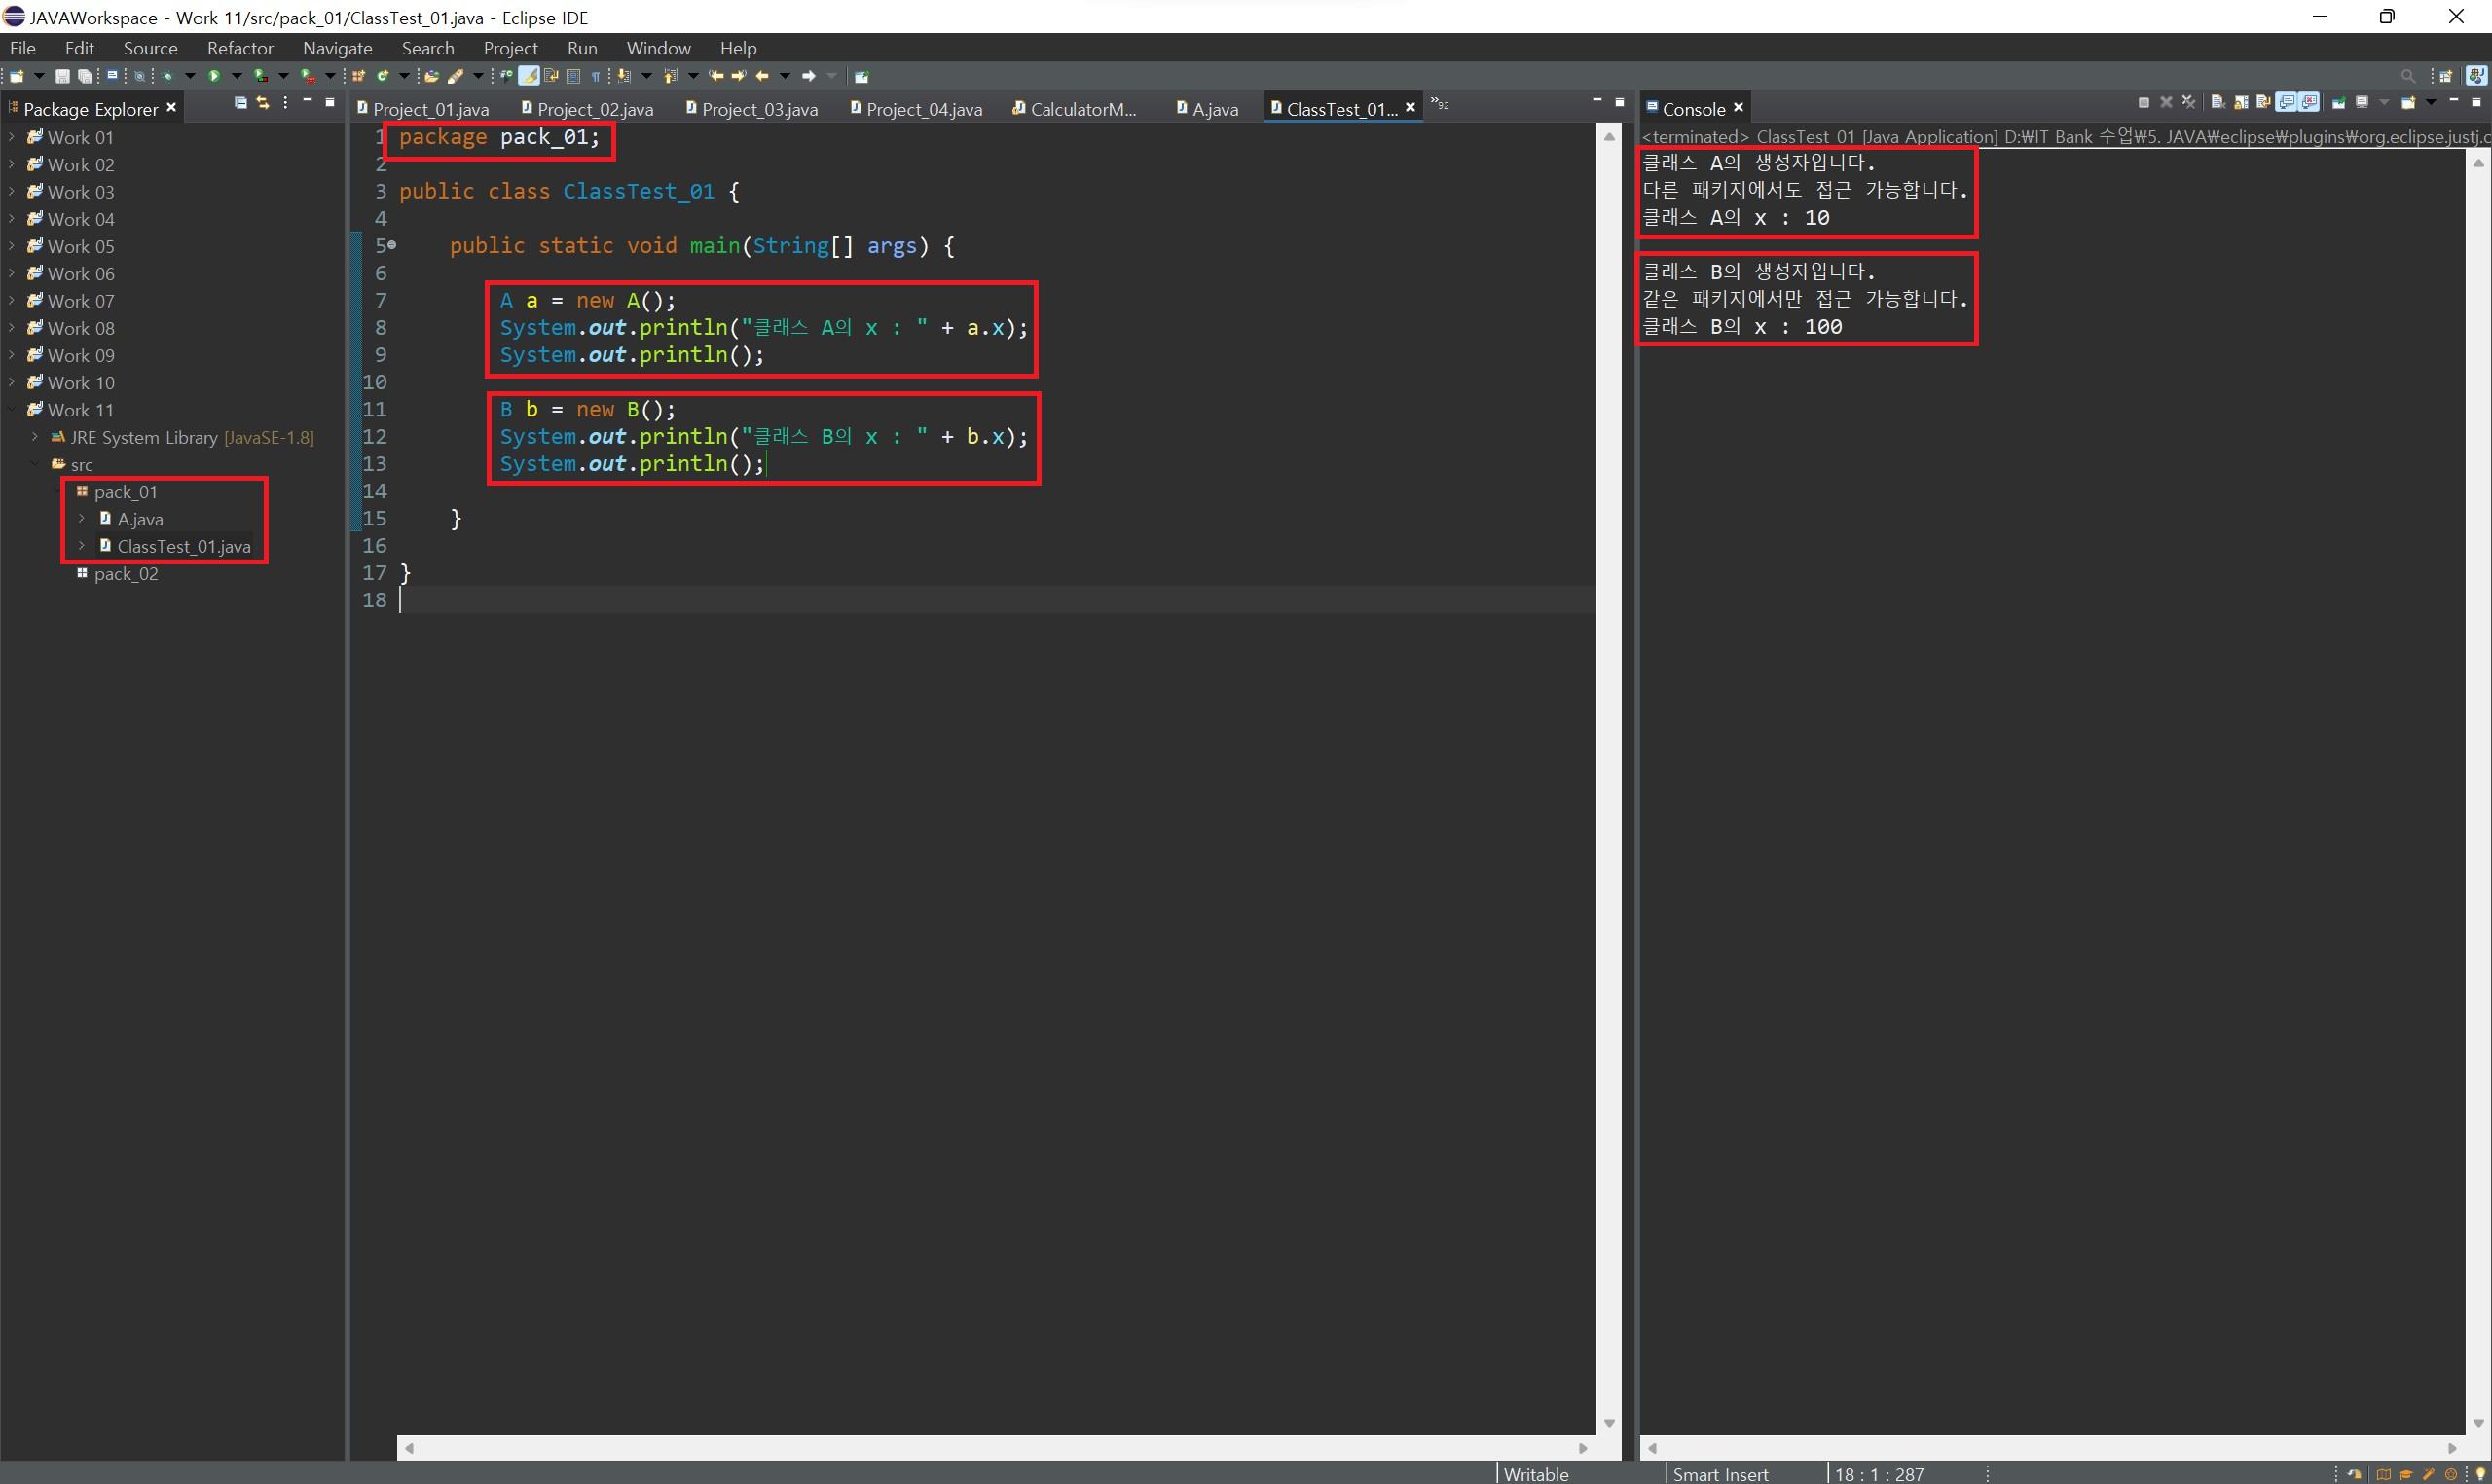The image size is (2492, 1484).
Task: Open the Refactor menu
Action: (240, 48)
